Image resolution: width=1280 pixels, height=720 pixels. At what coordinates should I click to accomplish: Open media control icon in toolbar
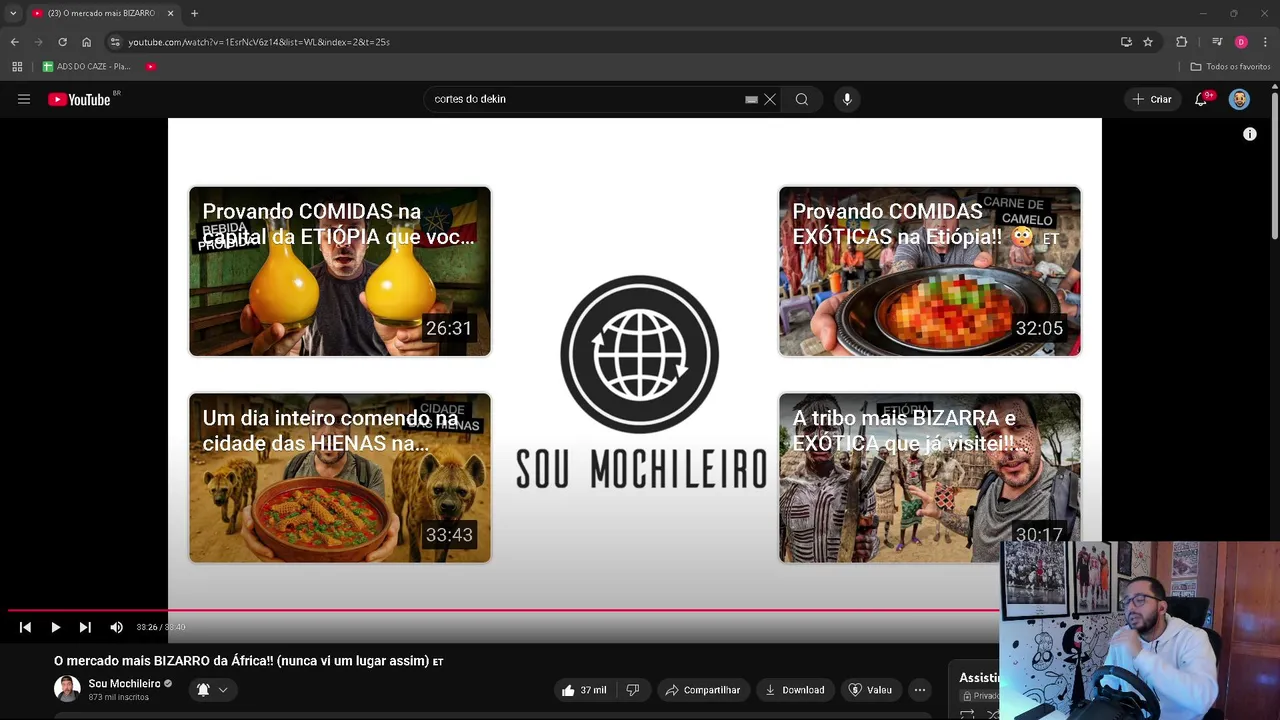[x=1217, y=42]
